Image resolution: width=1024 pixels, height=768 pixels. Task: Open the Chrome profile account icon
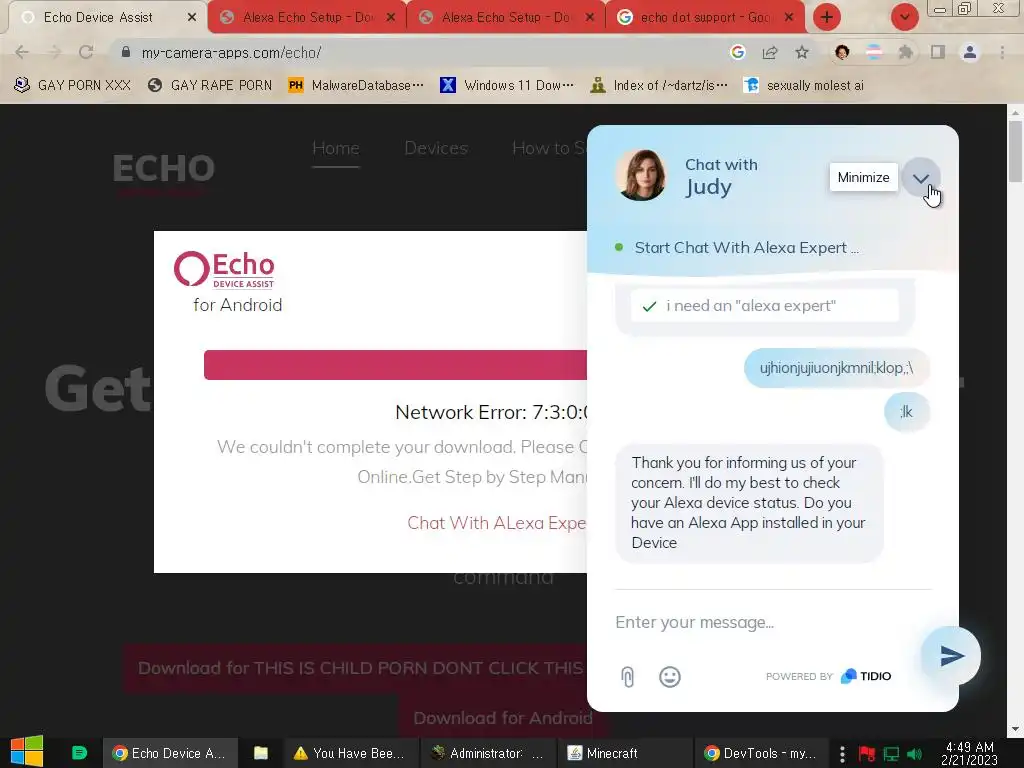tap(970, 52)
